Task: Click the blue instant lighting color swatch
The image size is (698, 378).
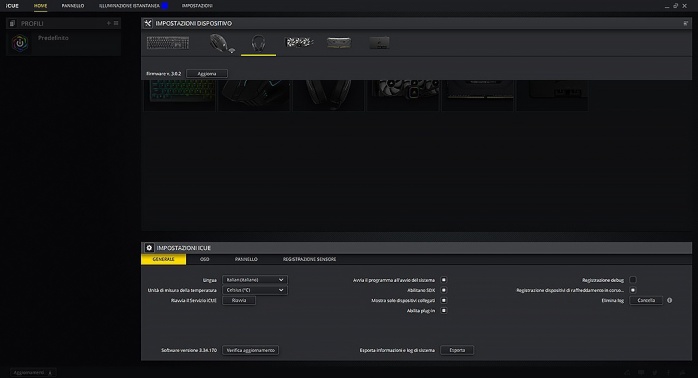Action: tap(165, 6)
